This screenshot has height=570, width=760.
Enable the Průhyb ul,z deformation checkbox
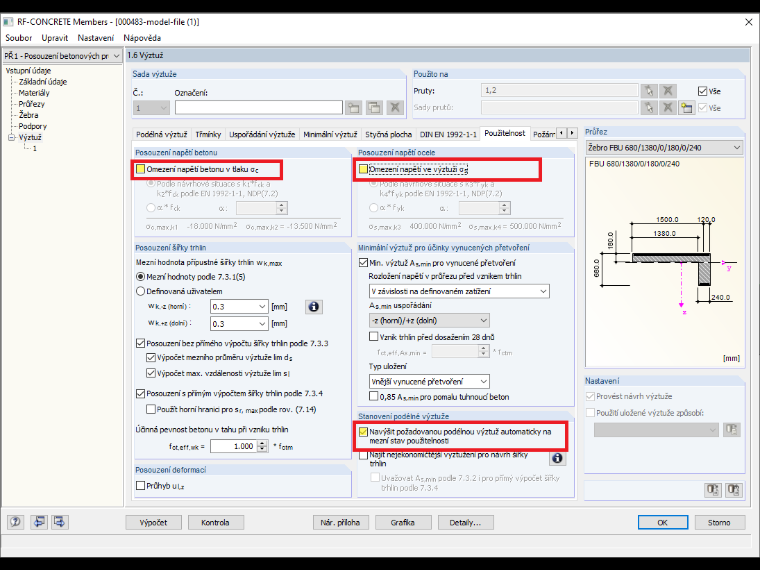(x=141, y=485)
